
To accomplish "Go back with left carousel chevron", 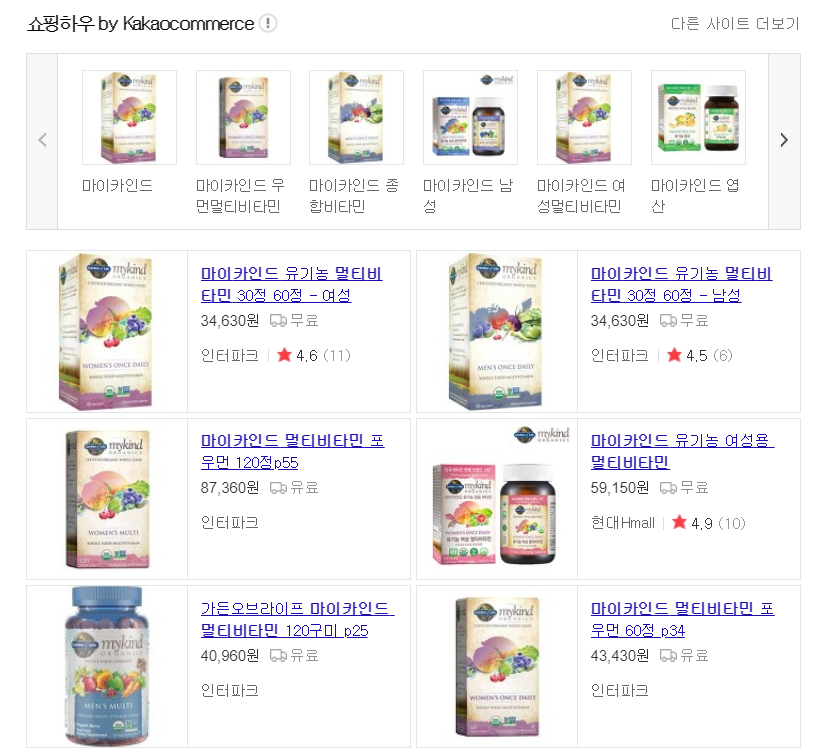I will coord(43,141).
